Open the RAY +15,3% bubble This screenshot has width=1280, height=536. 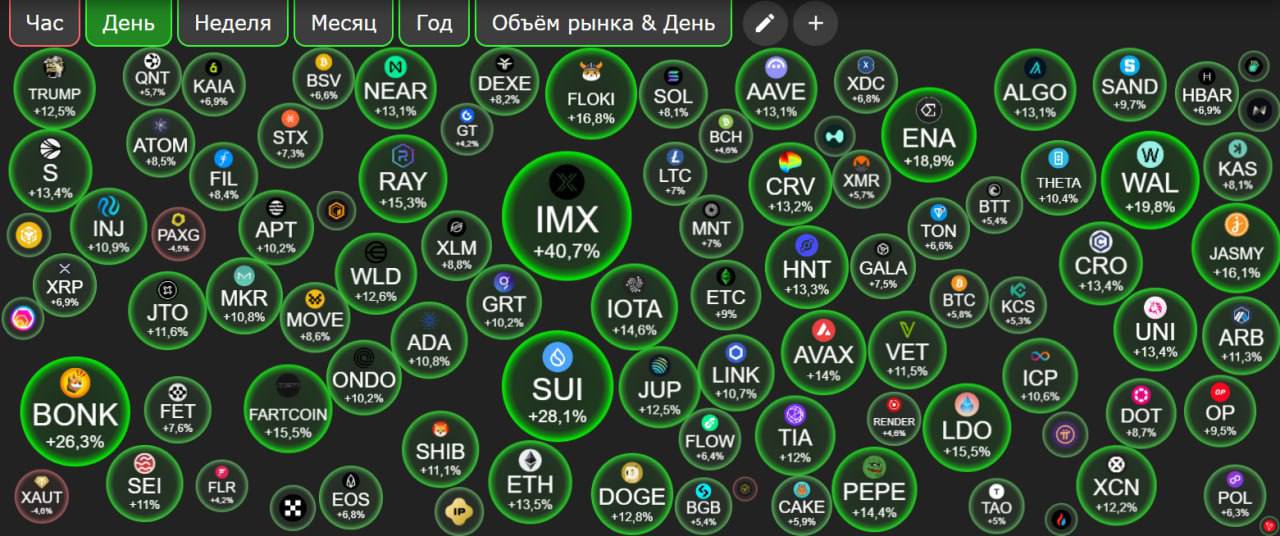click(403, 179)
